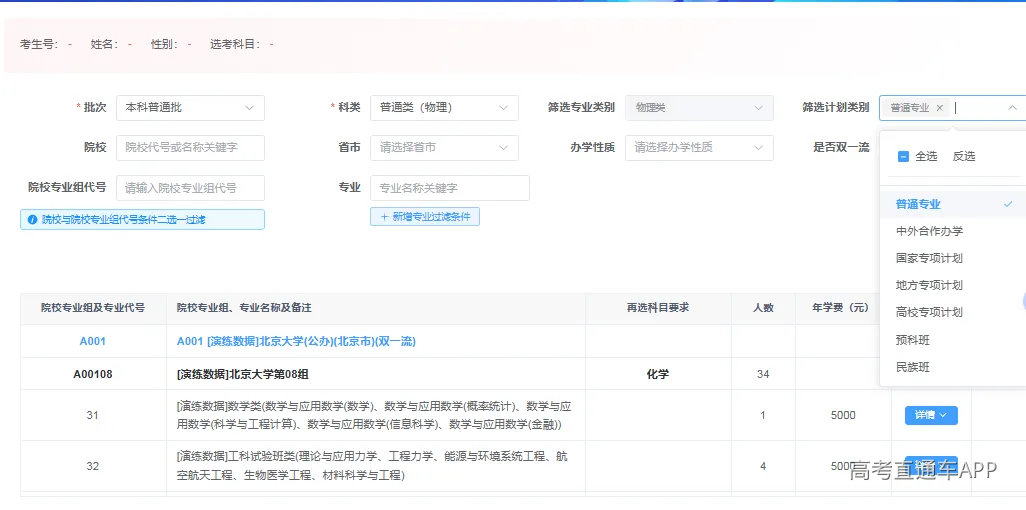Focus the 院校 keyword input field

[x=190, y=148]
